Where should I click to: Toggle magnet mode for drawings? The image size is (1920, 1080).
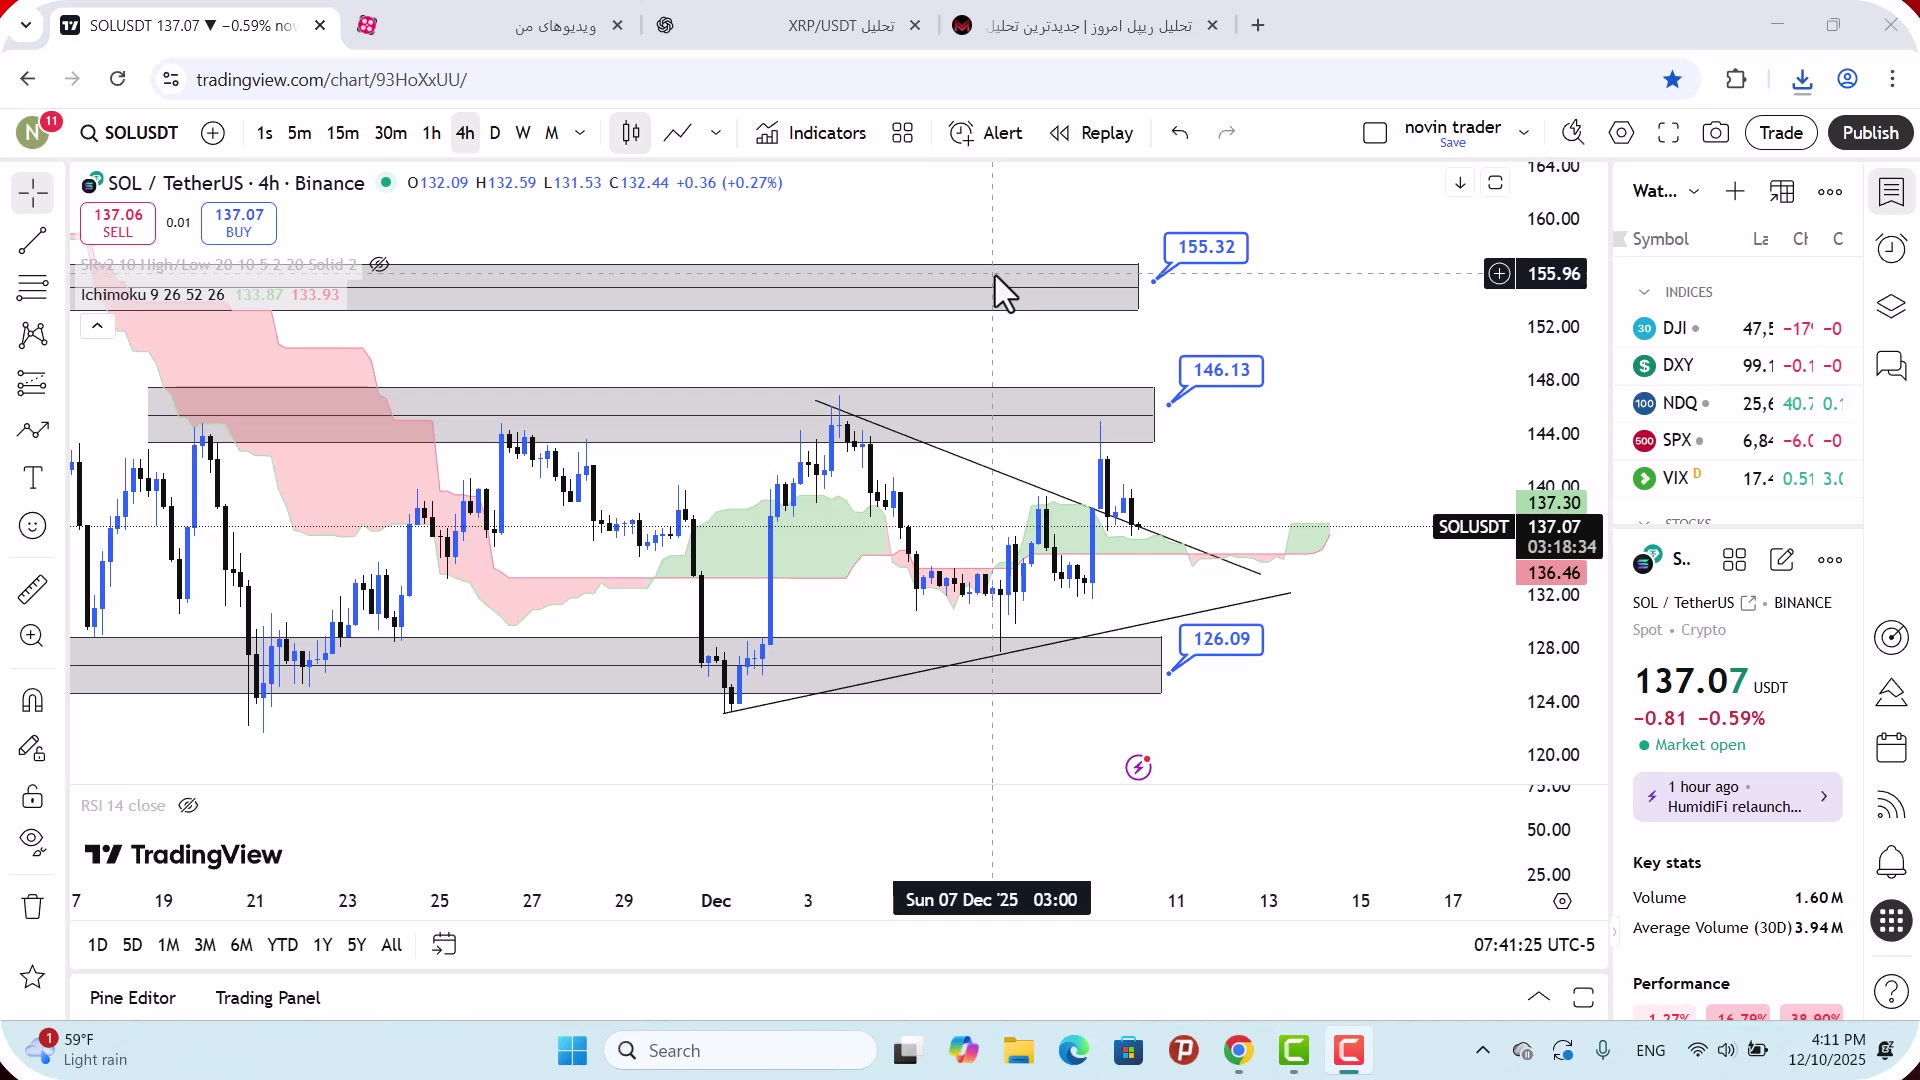click(x=33, y=700)
